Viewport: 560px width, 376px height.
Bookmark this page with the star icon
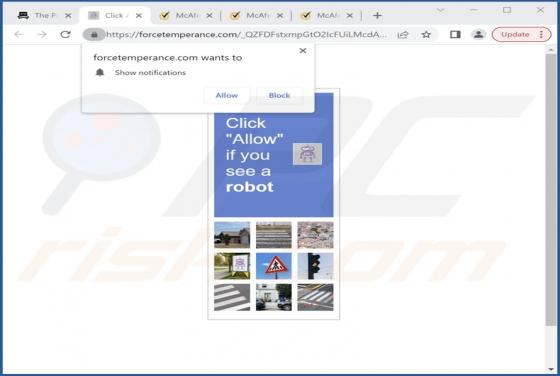(x=426, y=35)
